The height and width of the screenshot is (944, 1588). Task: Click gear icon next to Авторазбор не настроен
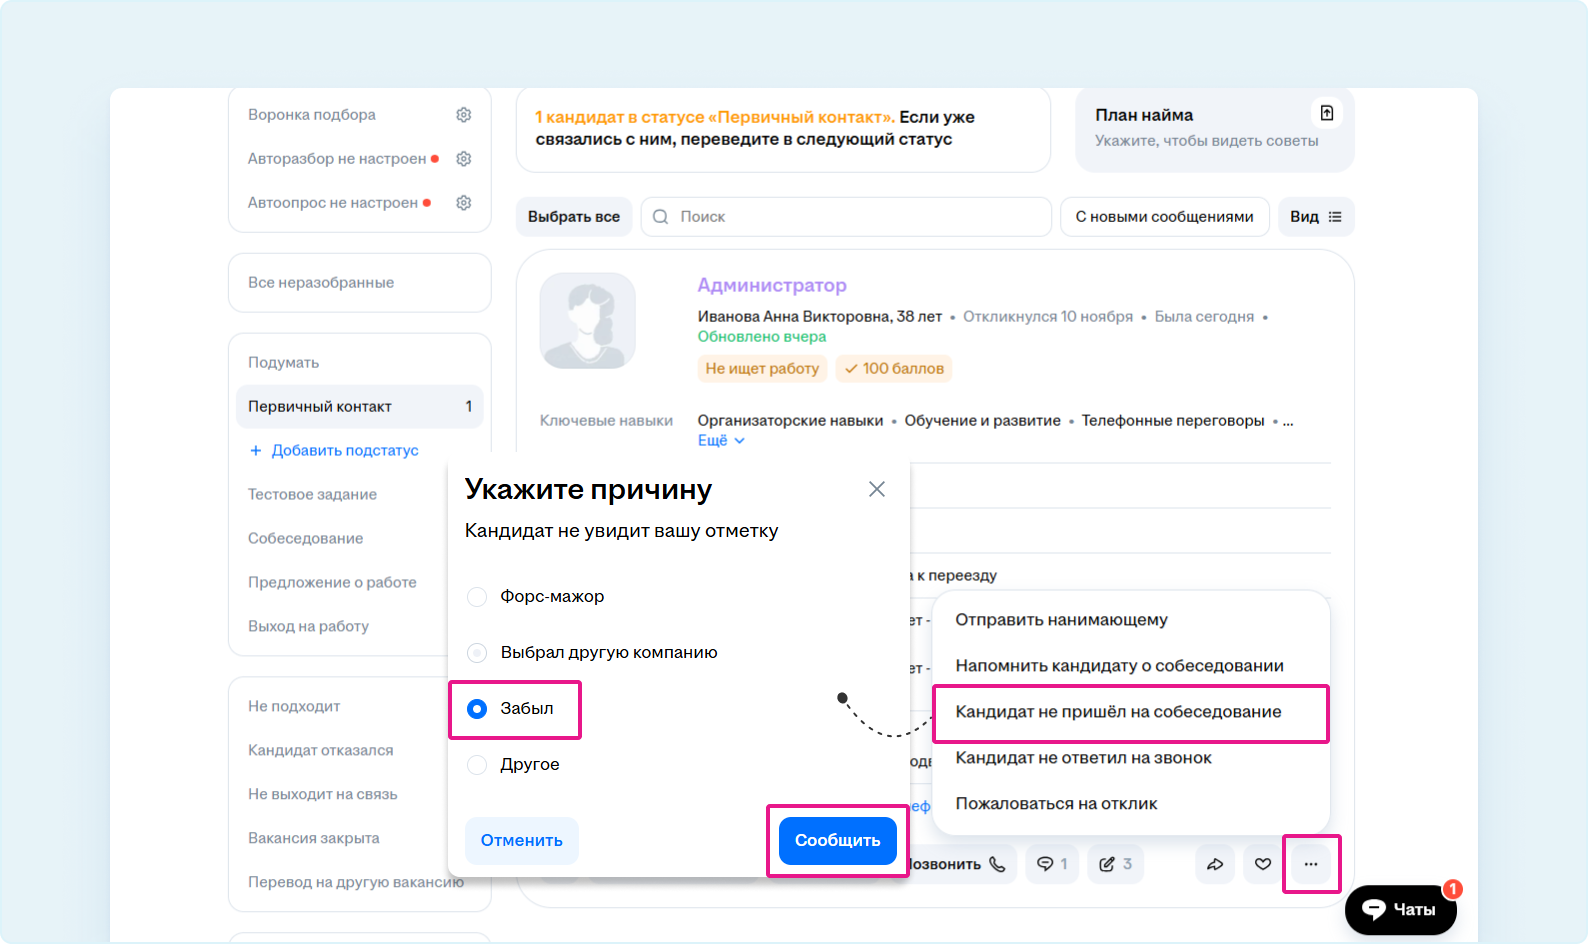click(463, 159)
